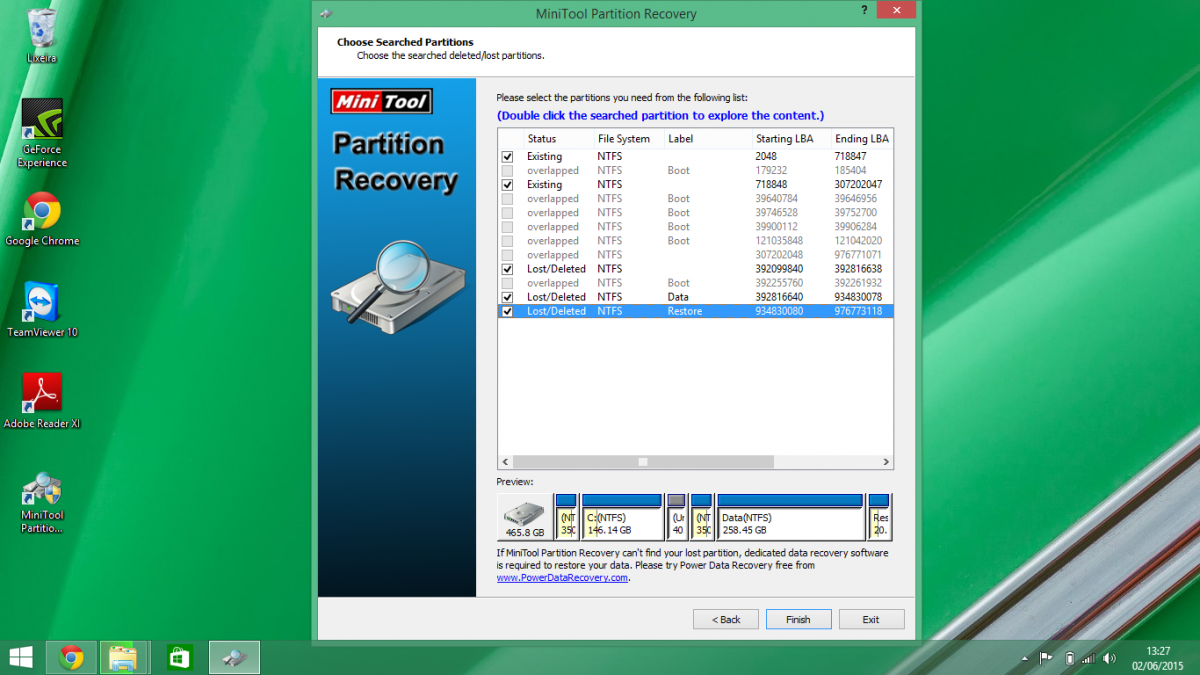This screenshot has width=1200, height=675.
Task: Click the Exit button
Action: pyautogui.click(x=871, y=619)
